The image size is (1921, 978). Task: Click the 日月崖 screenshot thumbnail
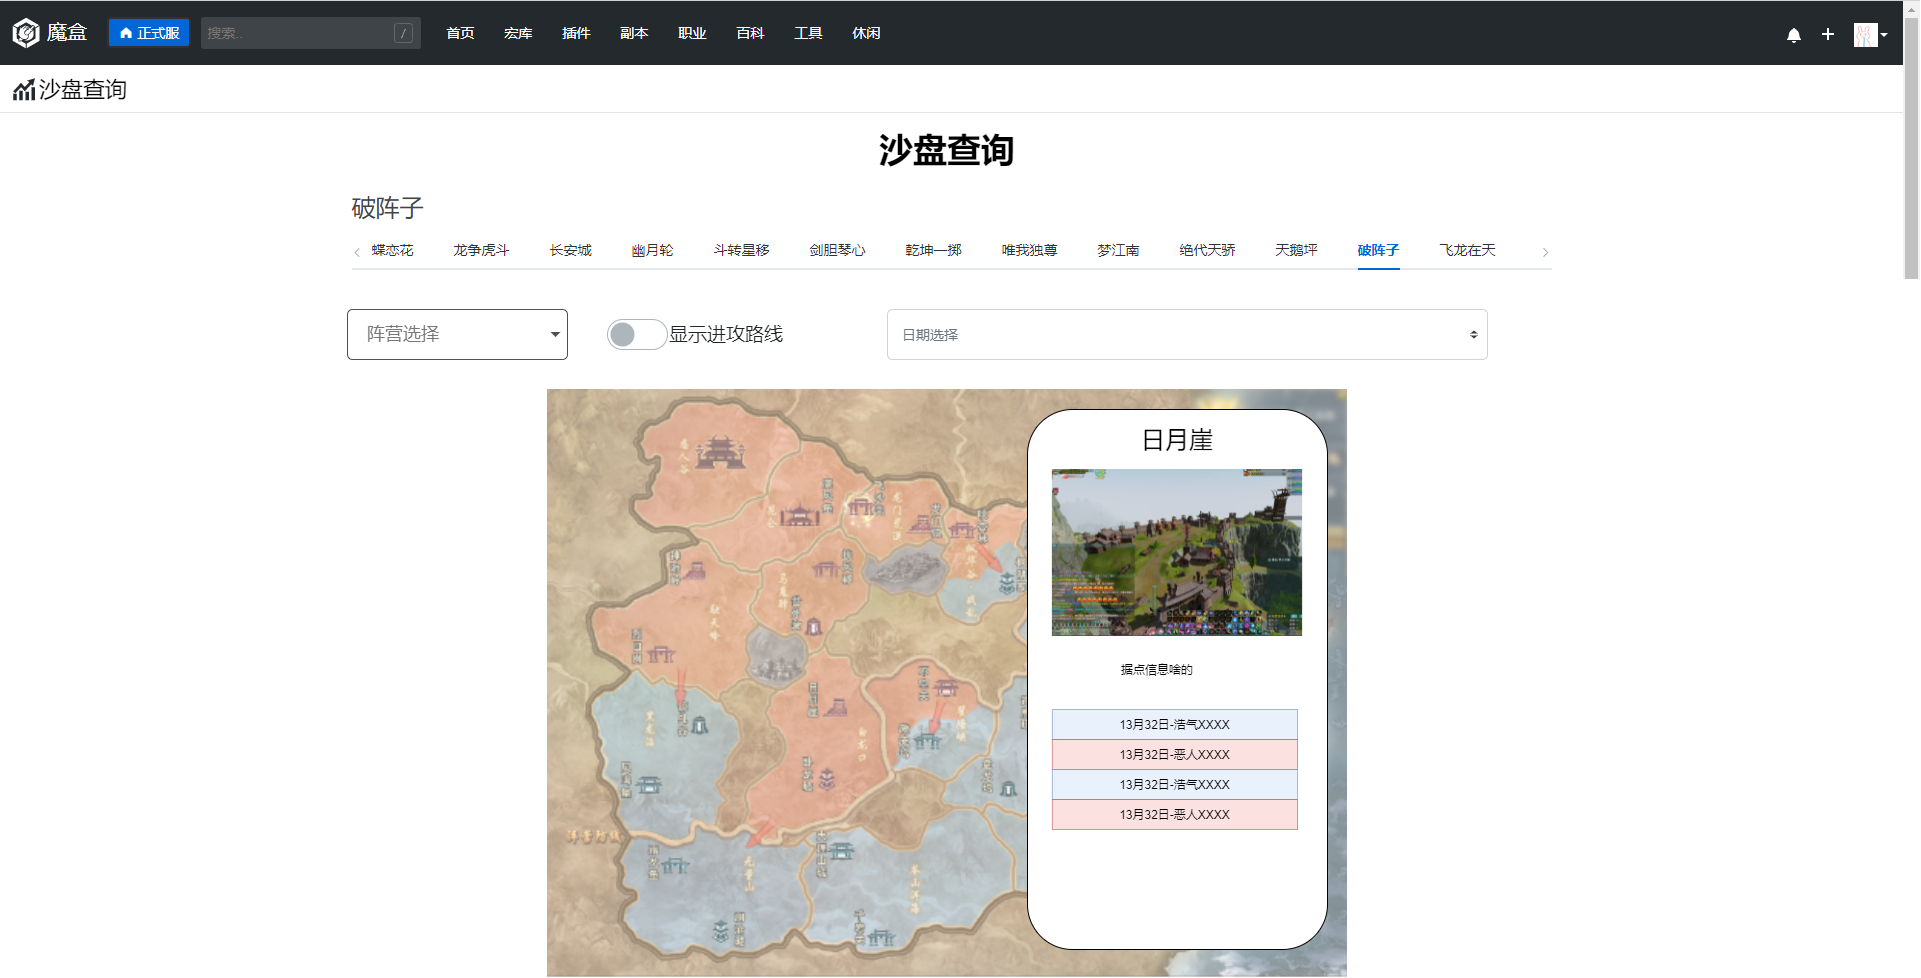tap(1176, 552)
